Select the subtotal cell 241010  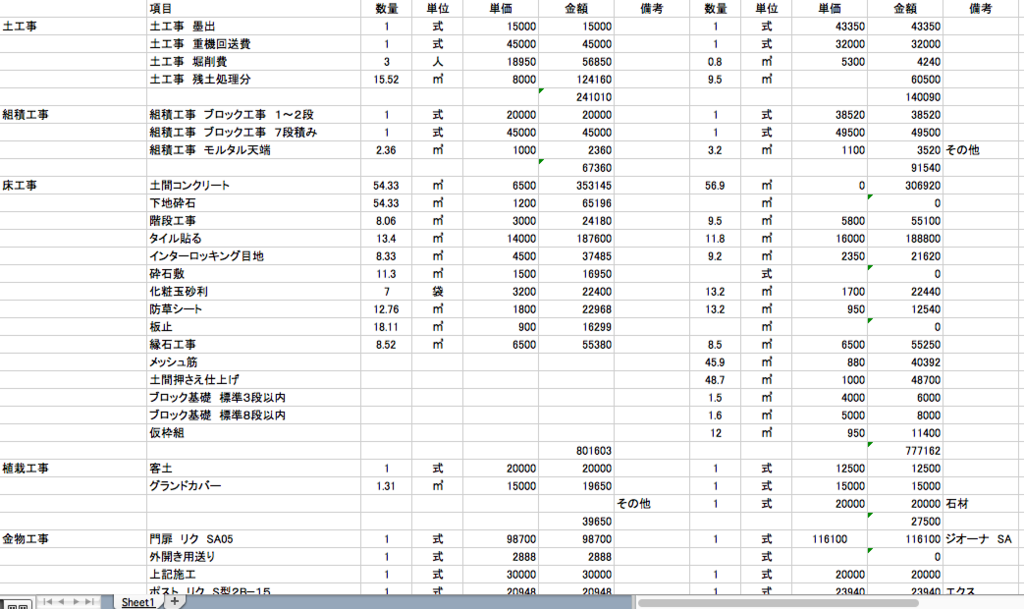click(x=576, y=97)
